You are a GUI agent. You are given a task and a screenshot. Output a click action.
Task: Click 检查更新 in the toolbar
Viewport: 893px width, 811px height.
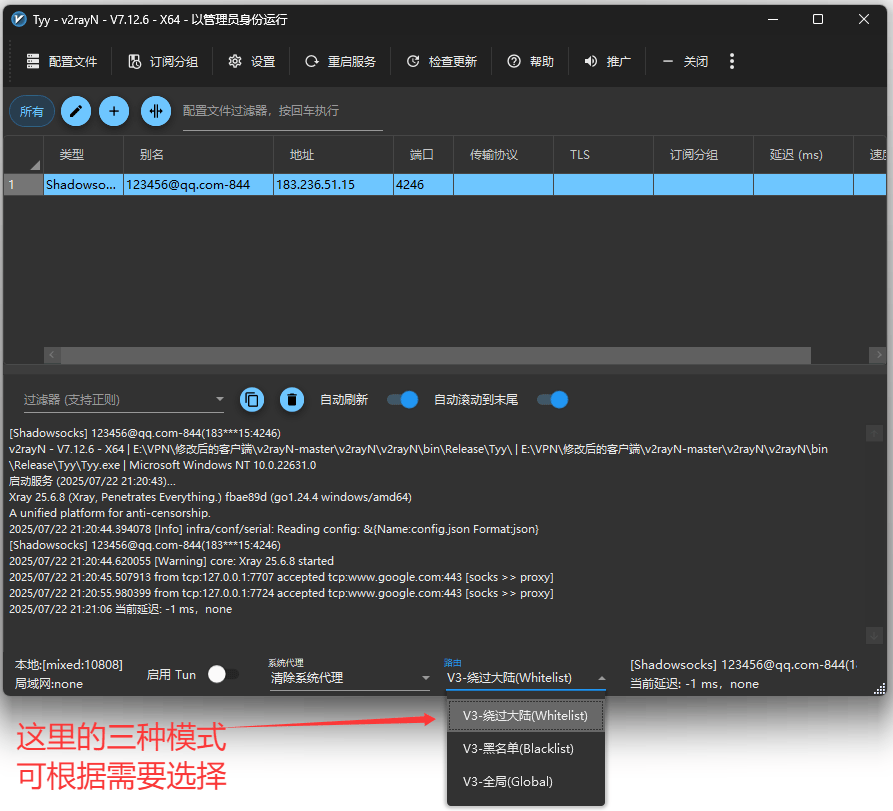pos(441,62)
